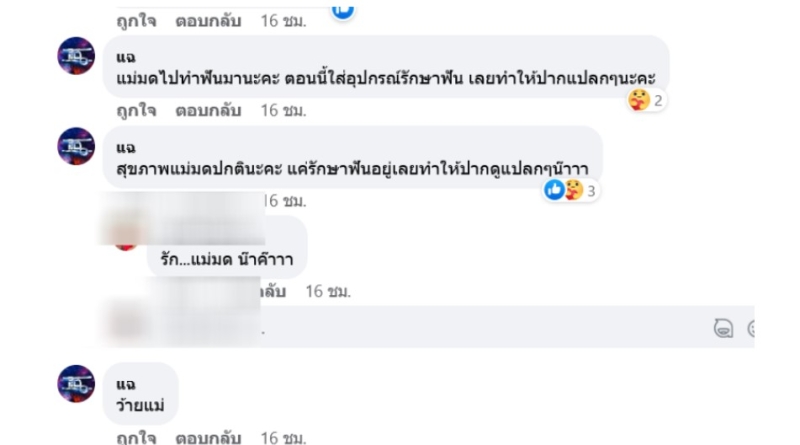Click avatar of comment about ใส่อุปกรณ์รักษาฟัน
800x445 pixels.
(76, 56)
